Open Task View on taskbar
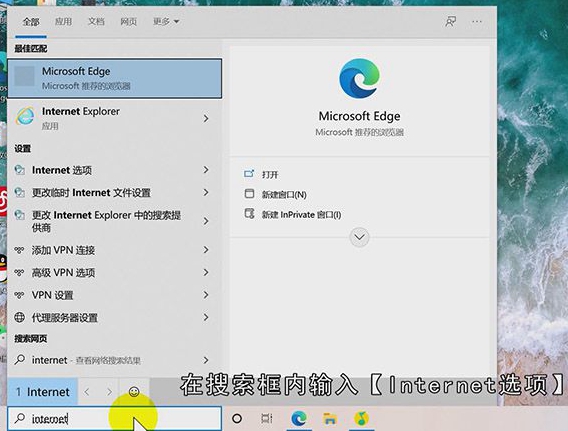 [267, 419]
